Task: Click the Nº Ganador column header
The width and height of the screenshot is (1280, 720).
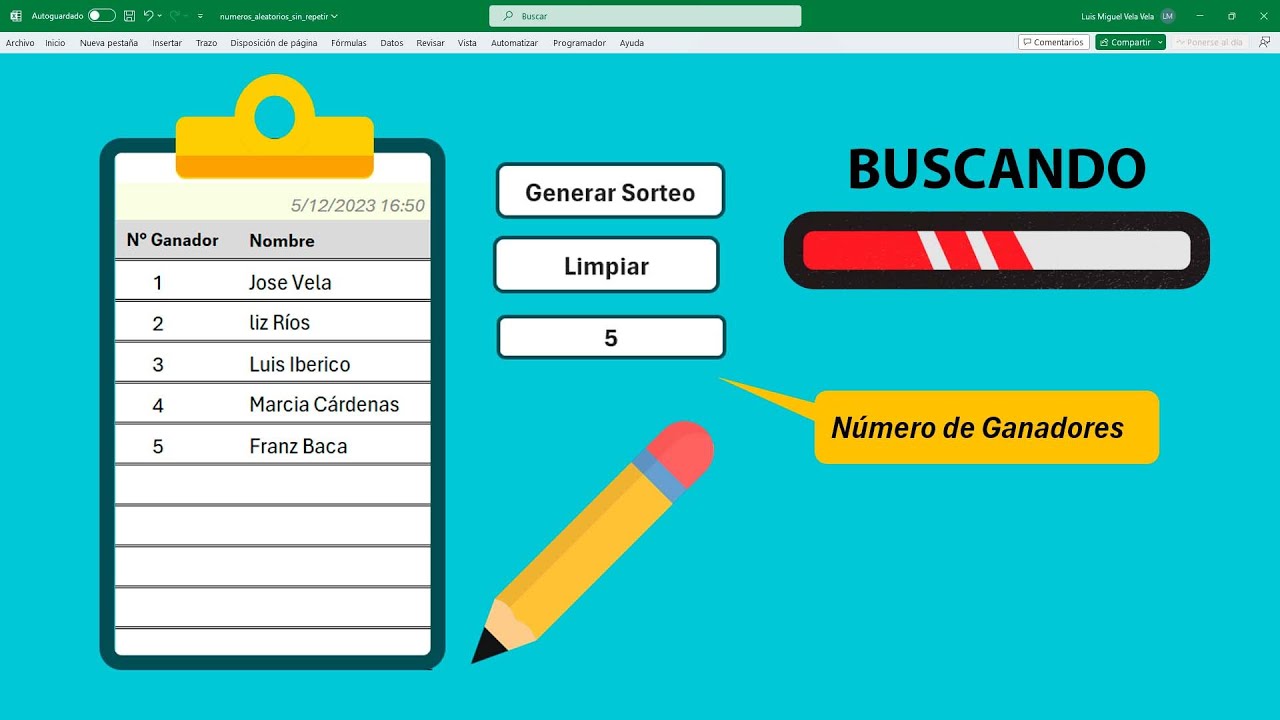Action: pyautogui.click(x=172, y=240)
